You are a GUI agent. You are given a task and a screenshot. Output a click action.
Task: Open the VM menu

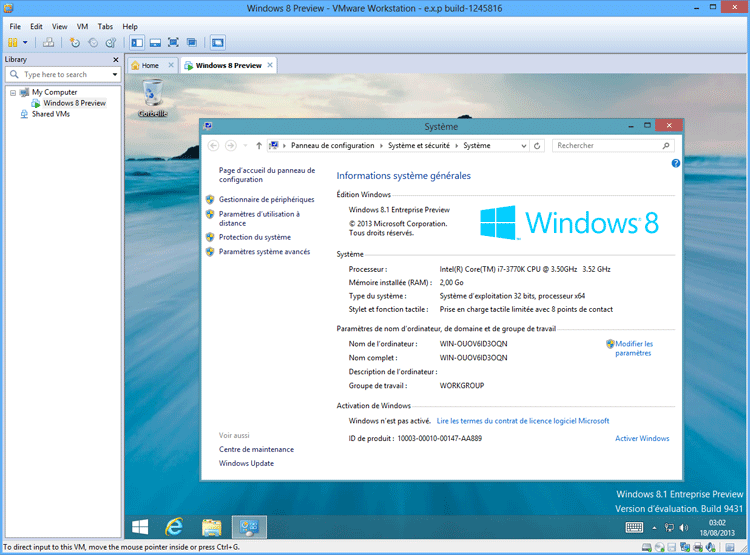point(82,26)
